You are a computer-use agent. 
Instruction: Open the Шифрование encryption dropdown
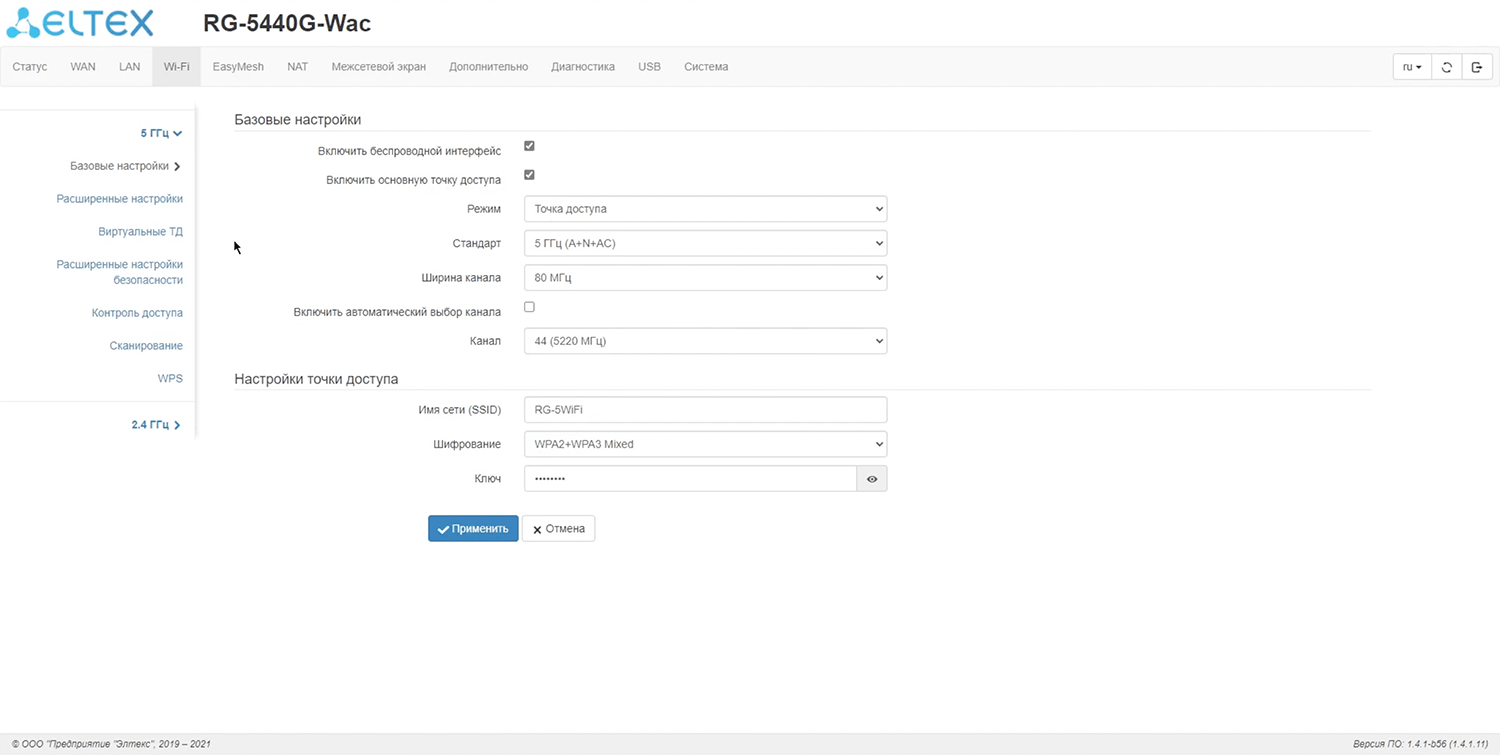pos(705,444)
